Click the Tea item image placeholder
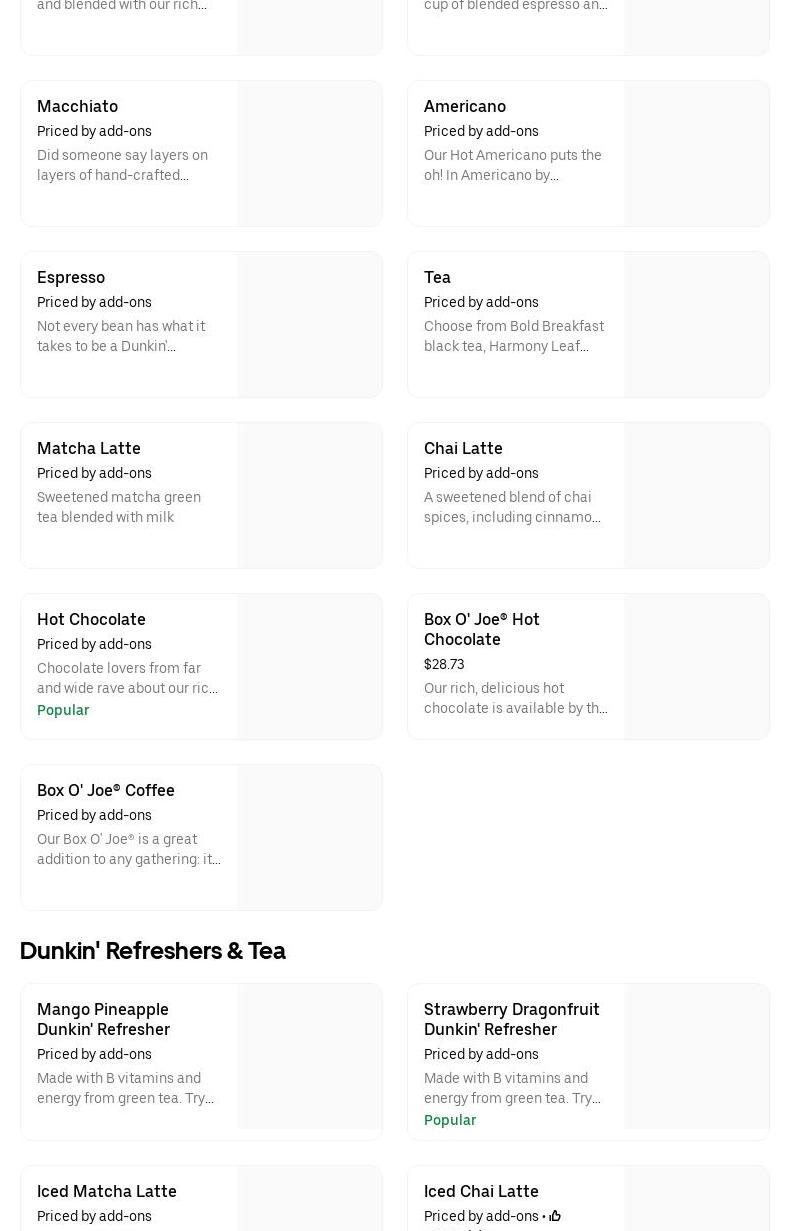Viewport: 804px width, 1231px height. [696, 325]
